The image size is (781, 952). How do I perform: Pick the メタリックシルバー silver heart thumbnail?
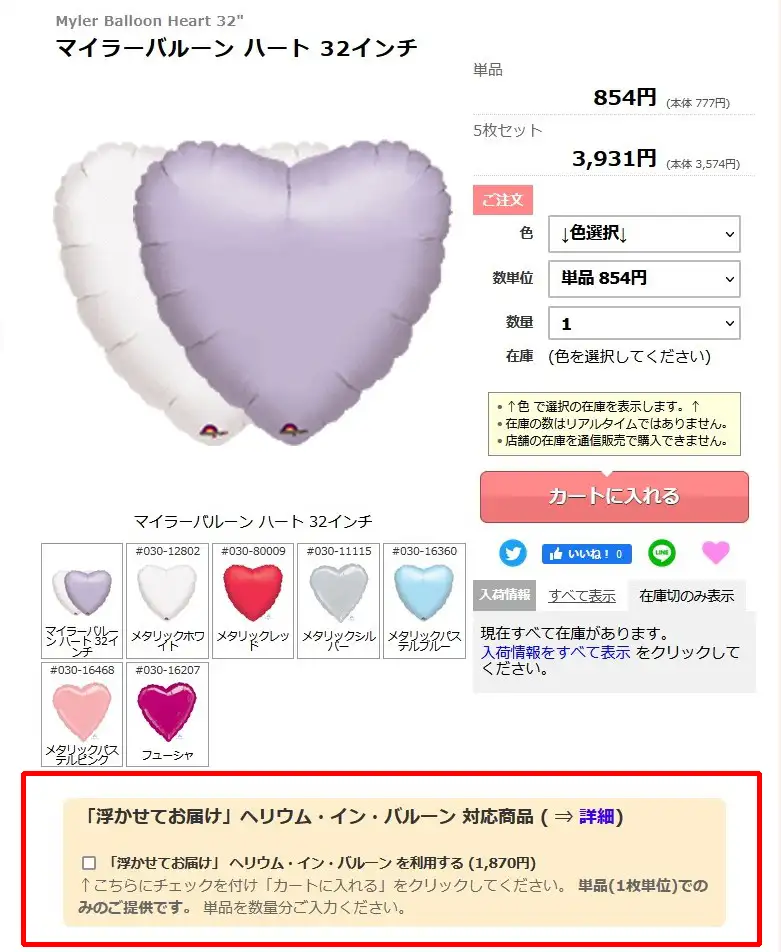click(339, 600)
